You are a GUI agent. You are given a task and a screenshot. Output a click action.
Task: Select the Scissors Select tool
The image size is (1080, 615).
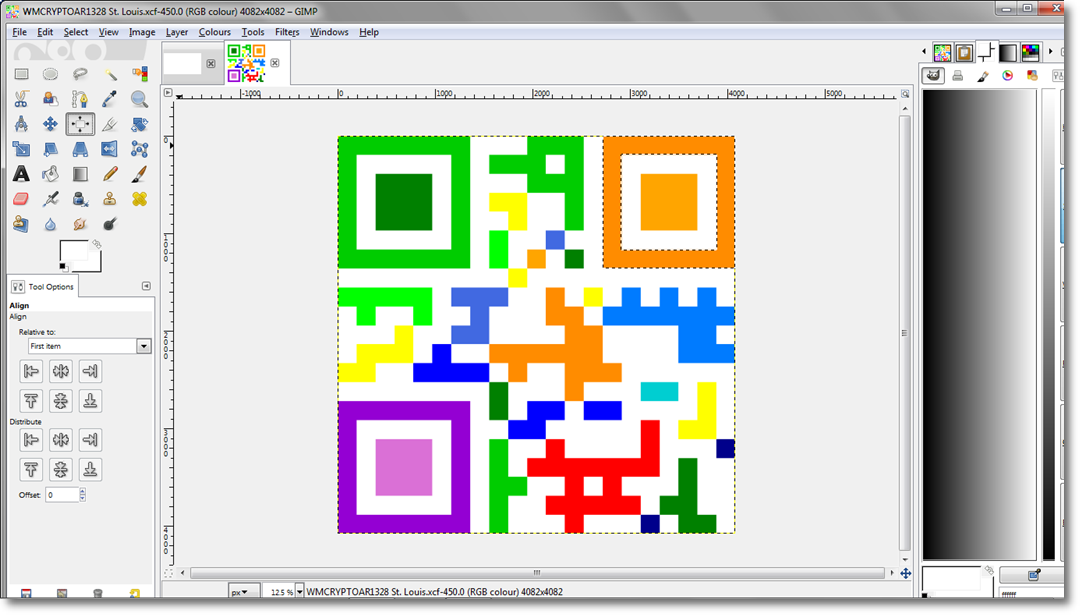pyautogui.click(x=21, y=99)
